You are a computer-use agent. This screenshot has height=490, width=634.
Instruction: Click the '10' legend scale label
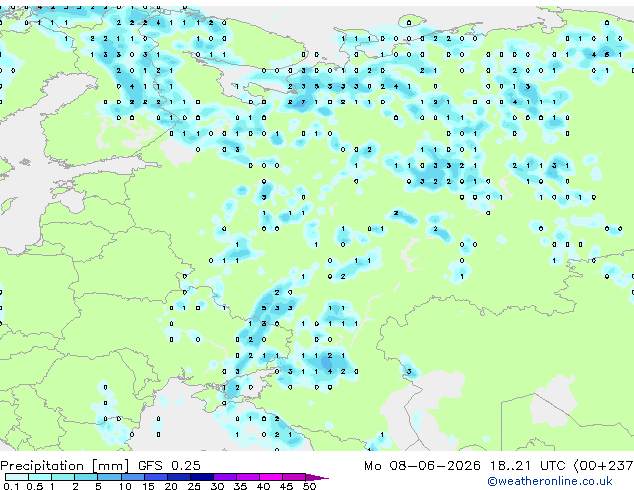(x=125, y=486)
